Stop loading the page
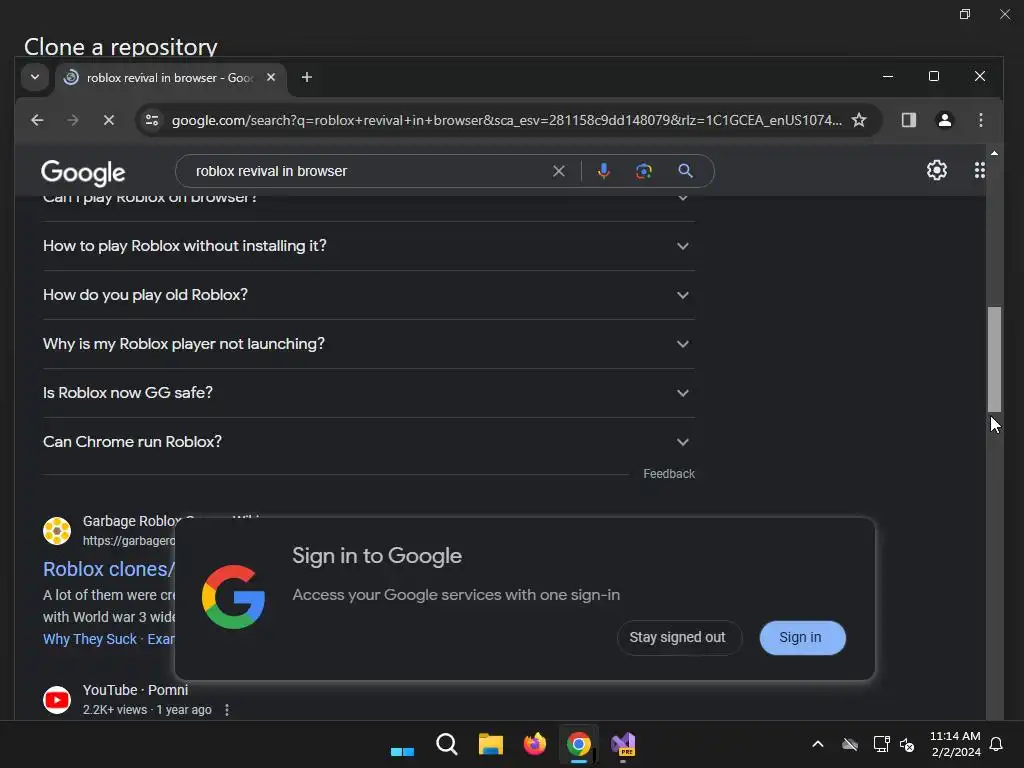The width and height of the screenshot is (1024, 768). 109,120
